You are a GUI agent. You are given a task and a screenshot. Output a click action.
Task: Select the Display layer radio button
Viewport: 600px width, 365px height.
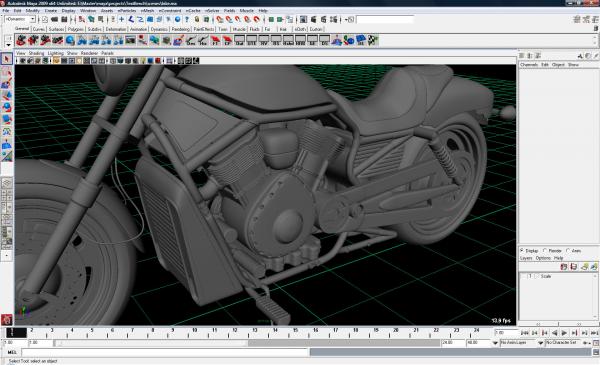click(x=522, y=251)
